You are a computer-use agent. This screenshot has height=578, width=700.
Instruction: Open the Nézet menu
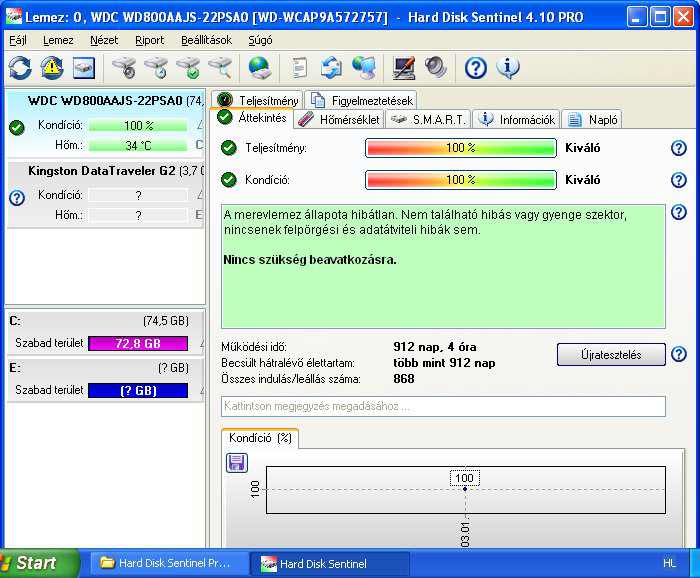point(104,40)
